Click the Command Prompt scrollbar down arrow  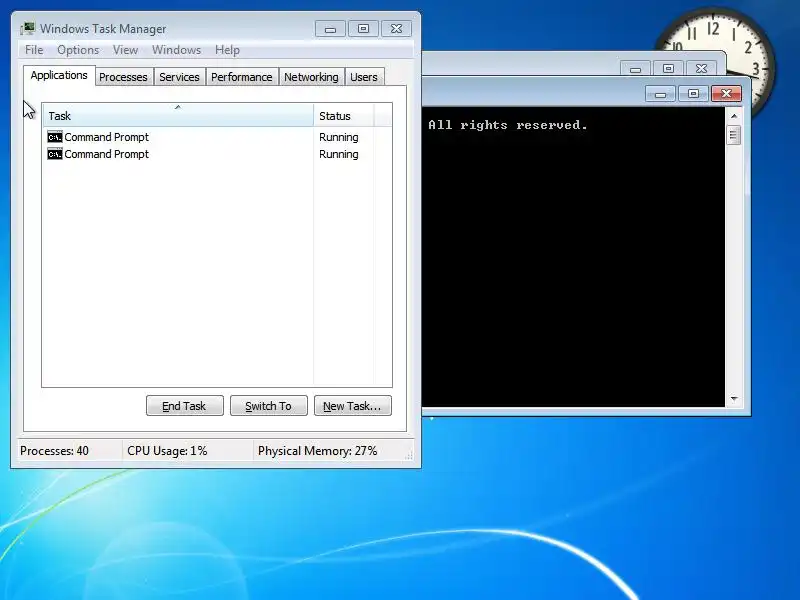[734, 398]
